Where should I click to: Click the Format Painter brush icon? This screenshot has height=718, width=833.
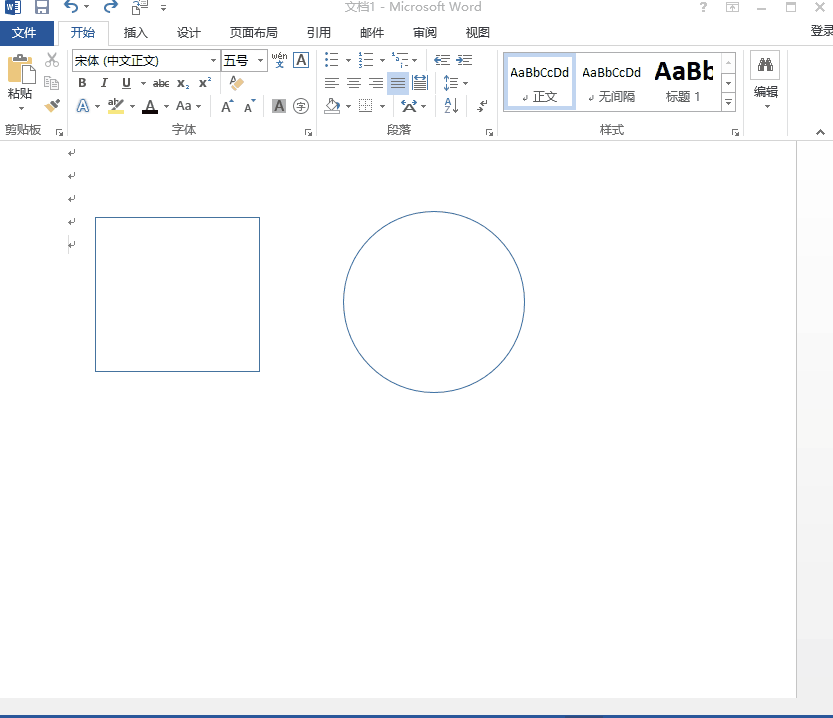pyautogui.click(x=52, y=105)
